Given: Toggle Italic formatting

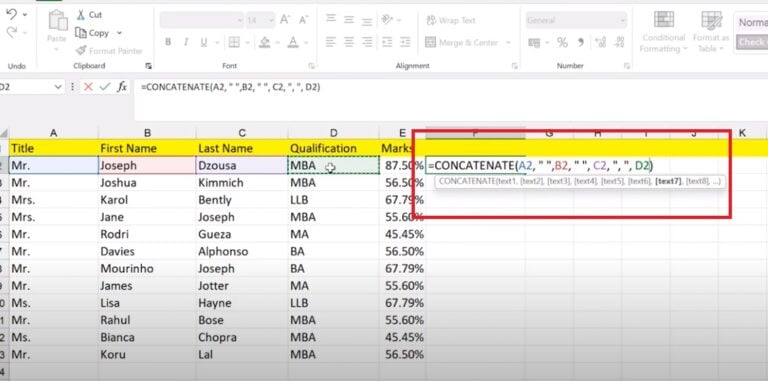Looking at the screenshot, I should (186, 42).
